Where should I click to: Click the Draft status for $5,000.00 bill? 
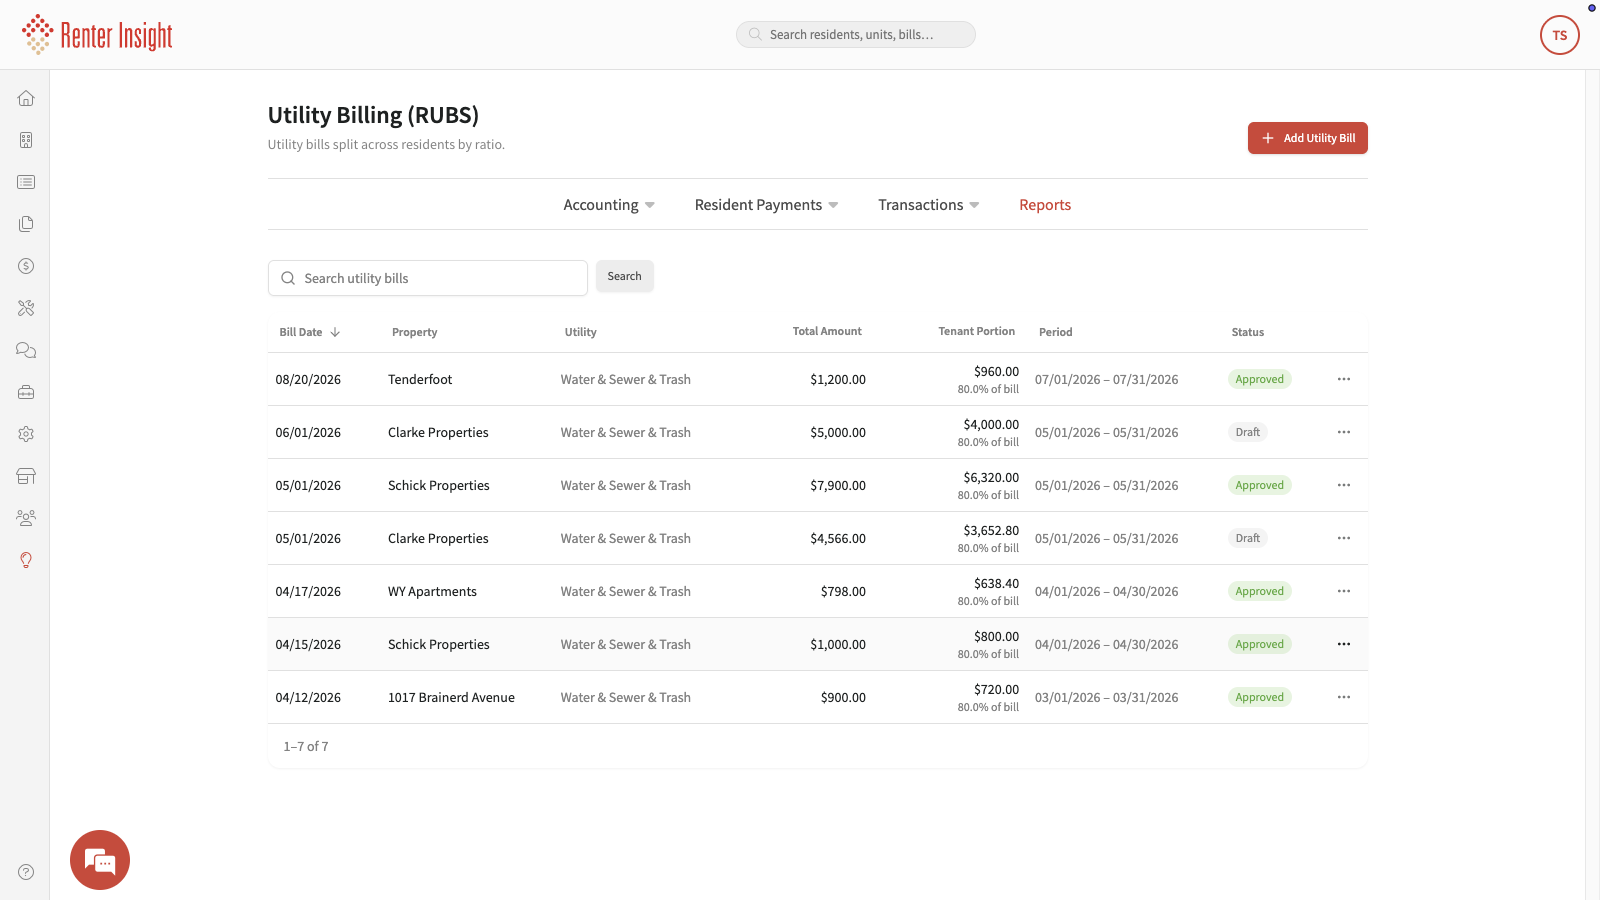pos(1248,432)
